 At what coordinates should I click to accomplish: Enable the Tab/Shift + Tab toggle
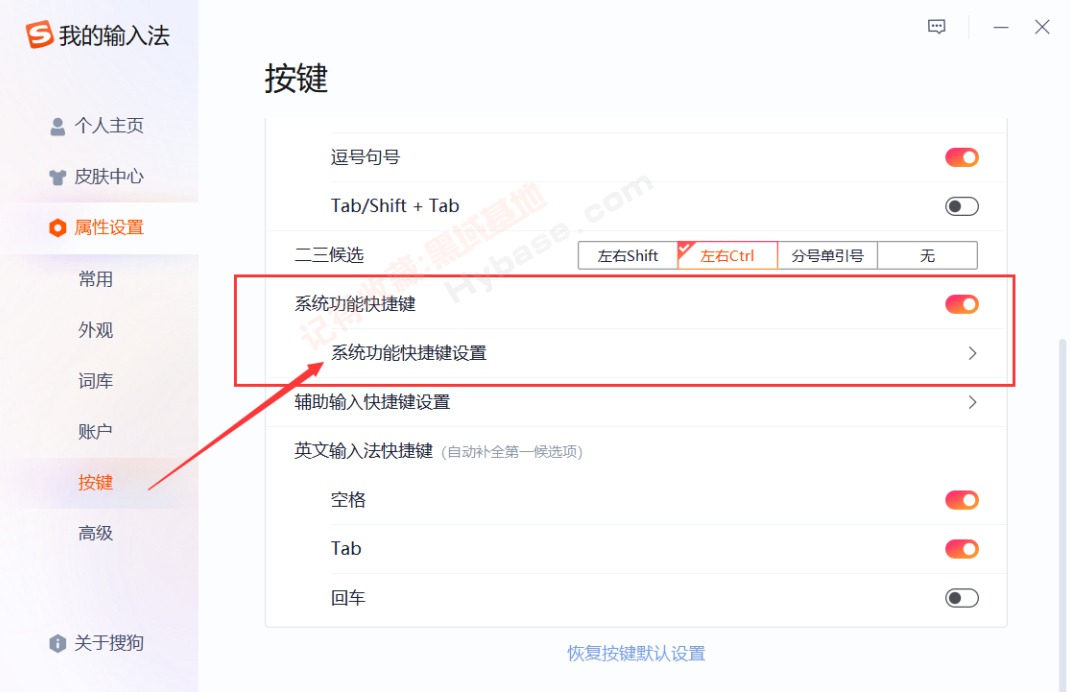(961, 207)
